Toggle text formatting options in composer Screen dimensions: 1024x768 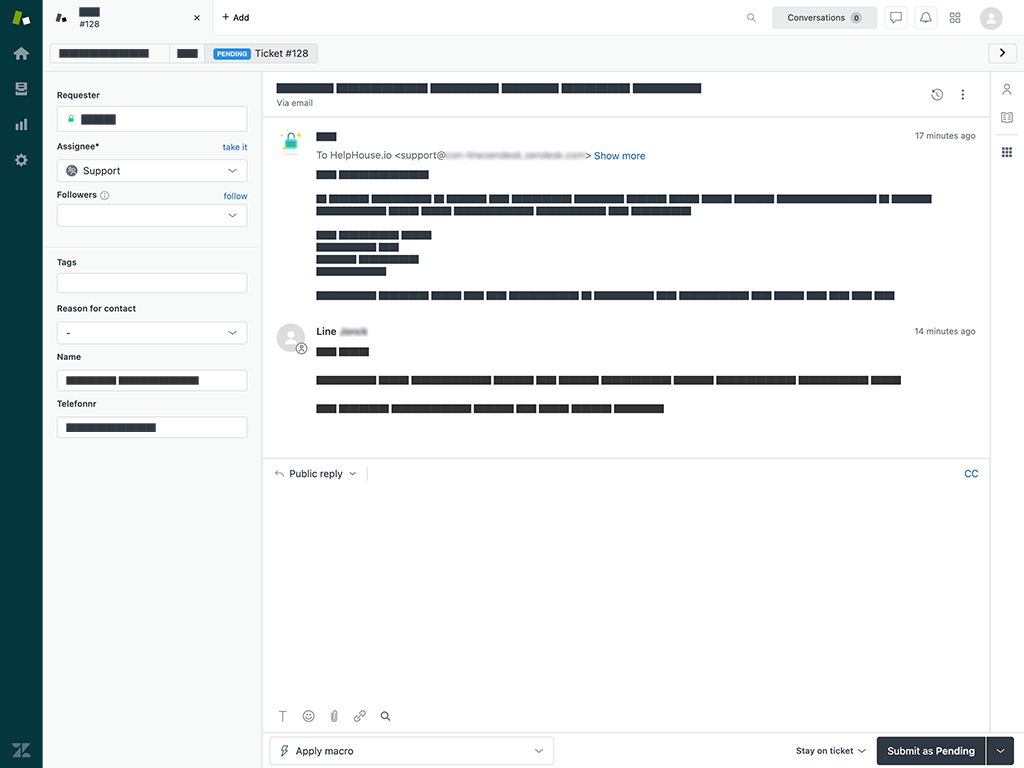point(283,716)
